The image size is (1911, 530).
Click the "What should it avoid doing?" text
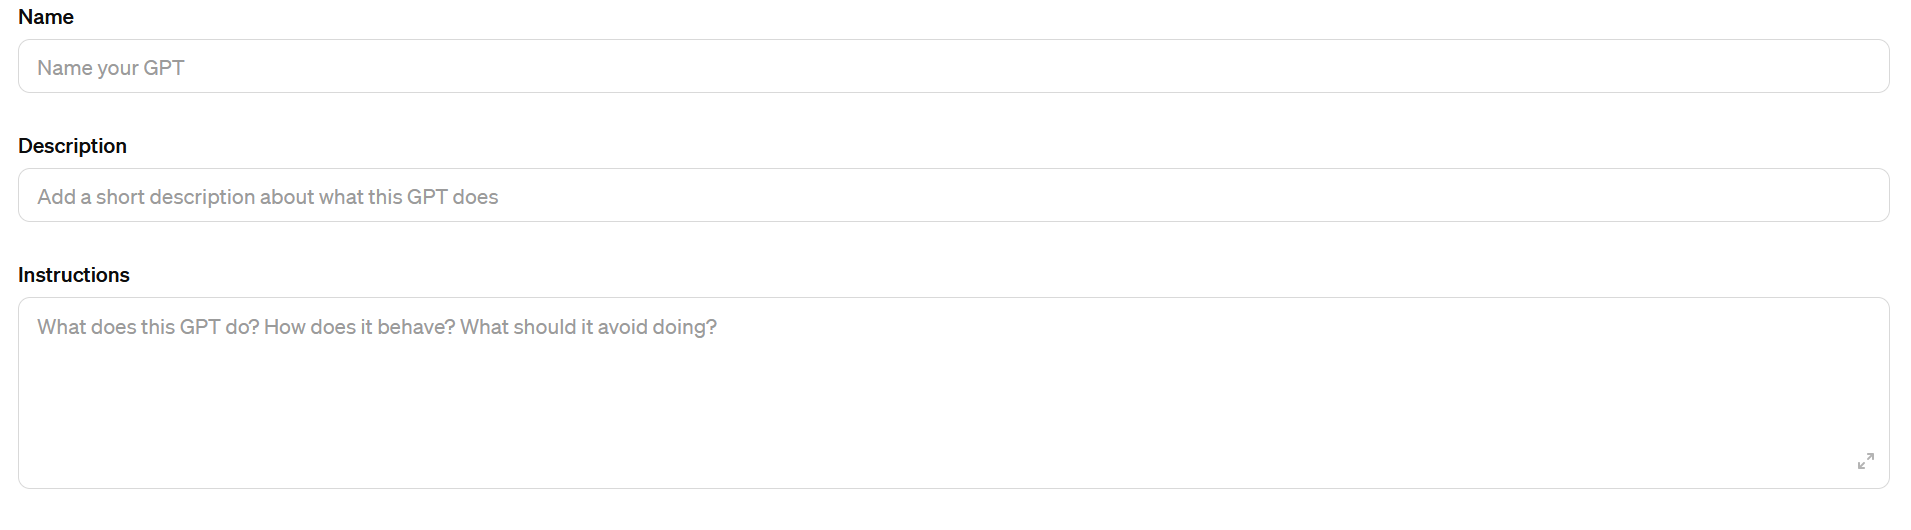pyautogui.click(x=588, y=327)
